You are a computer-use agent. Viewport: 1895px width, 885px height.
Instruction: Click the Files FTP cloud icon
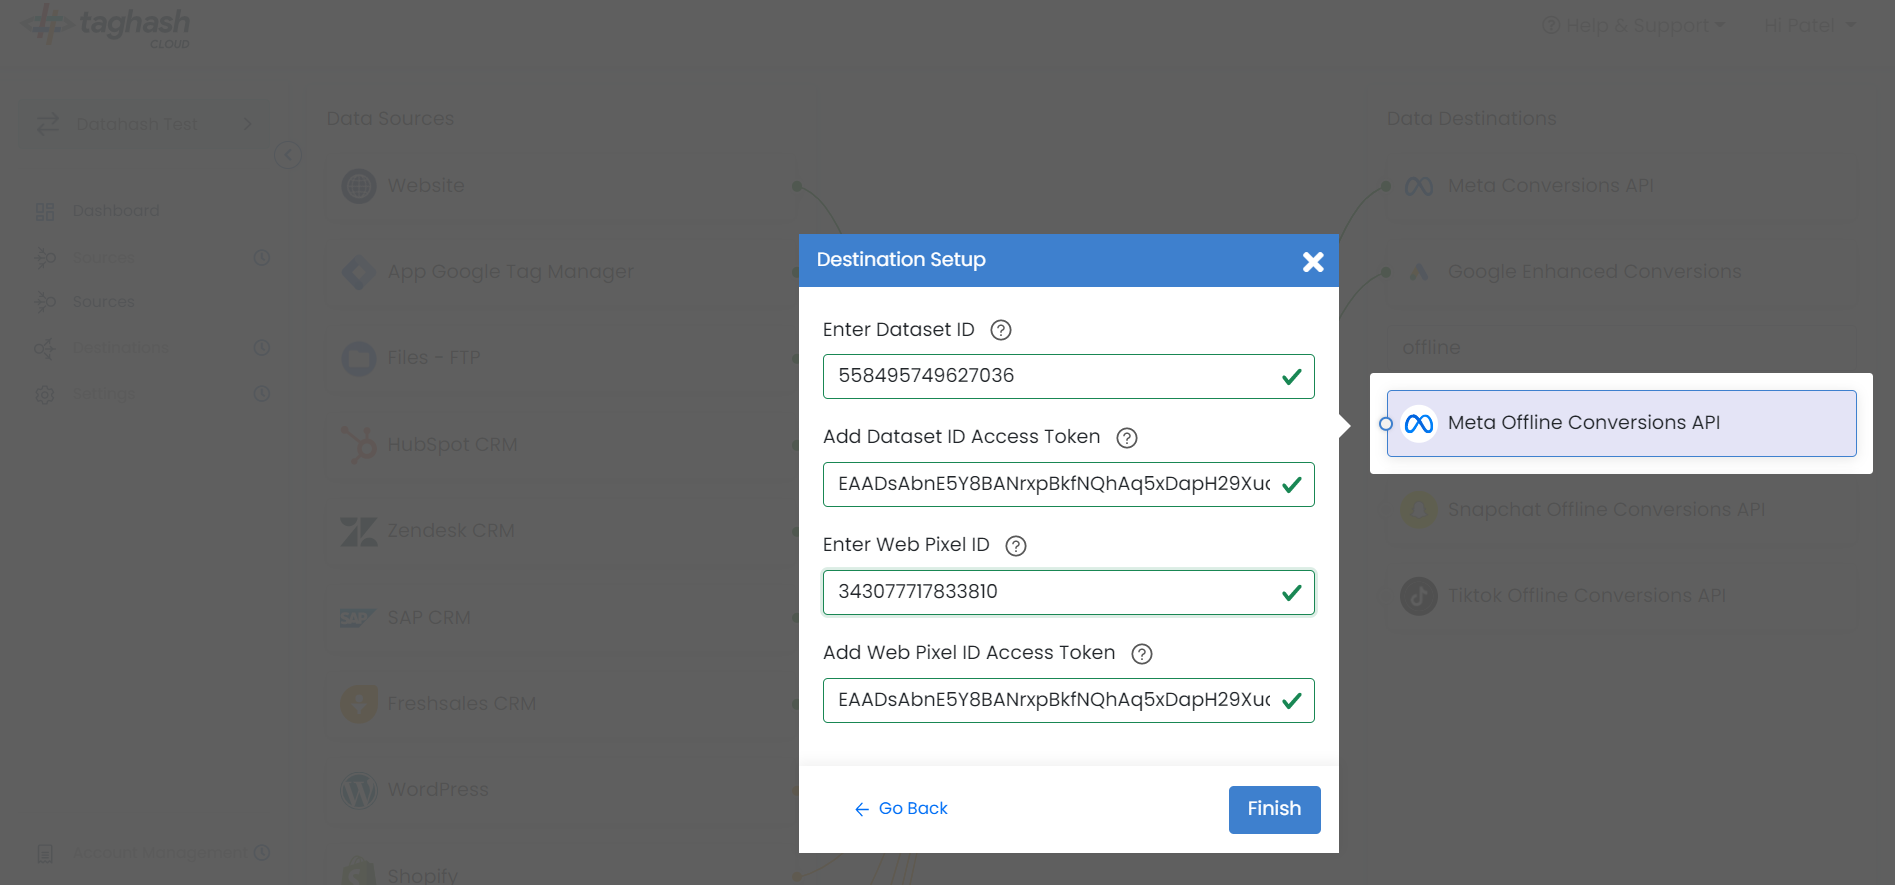coord(359,358)
